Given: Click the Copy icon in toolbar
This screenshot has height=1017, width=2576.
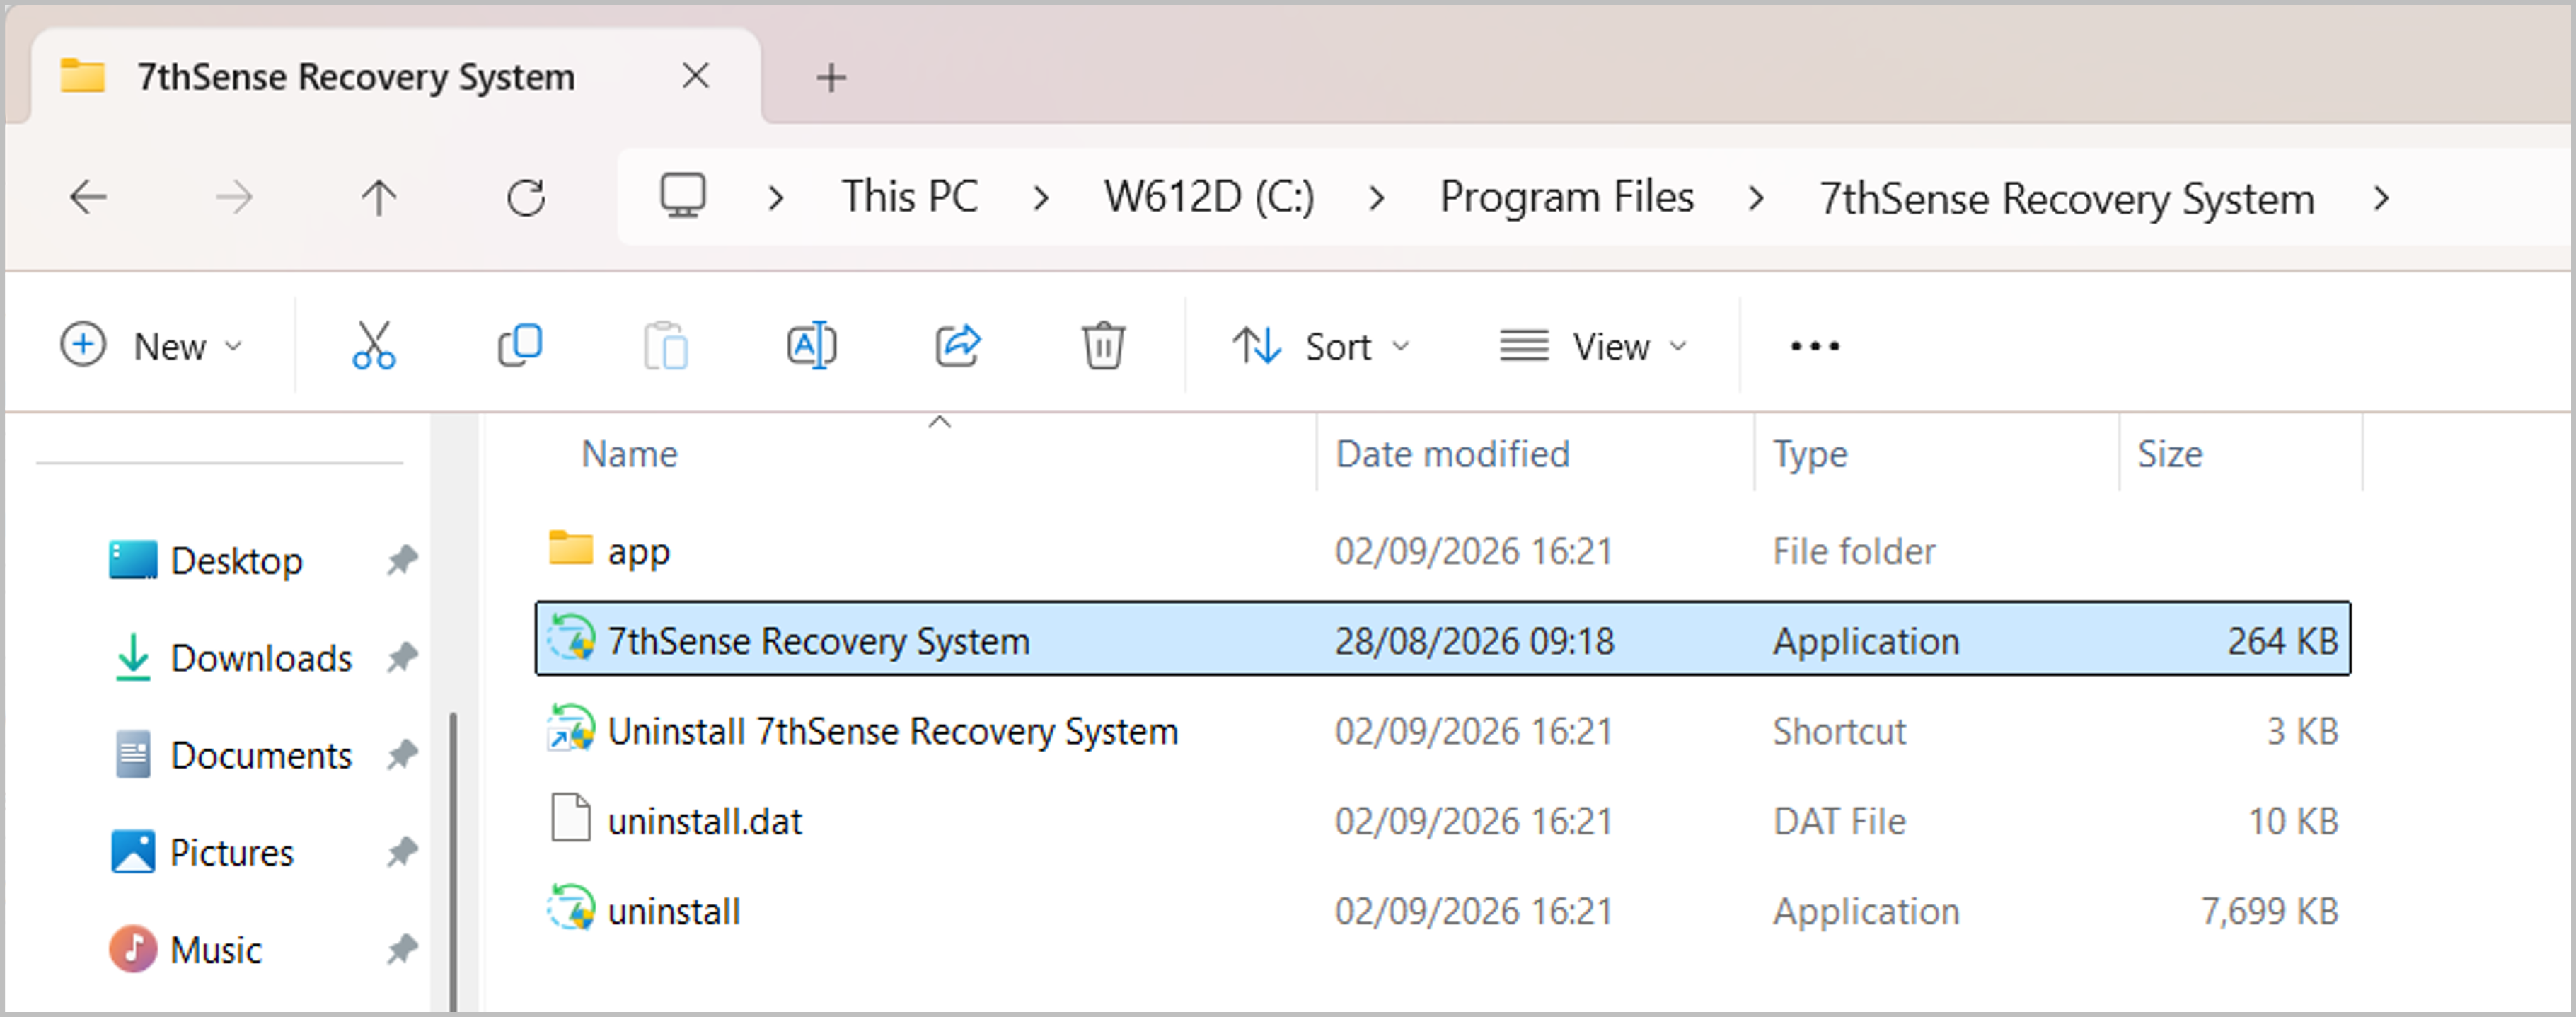Looking at the screenshot, I should (520, 346).
